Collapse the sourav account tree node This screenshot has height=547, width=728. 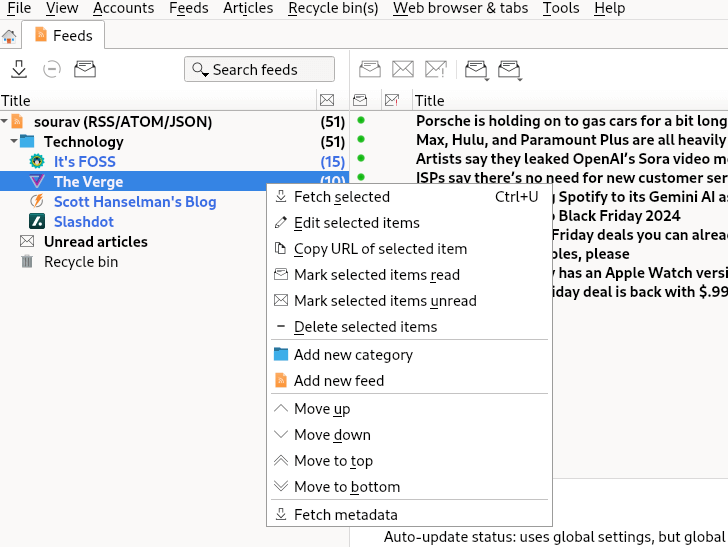(5, 122)
